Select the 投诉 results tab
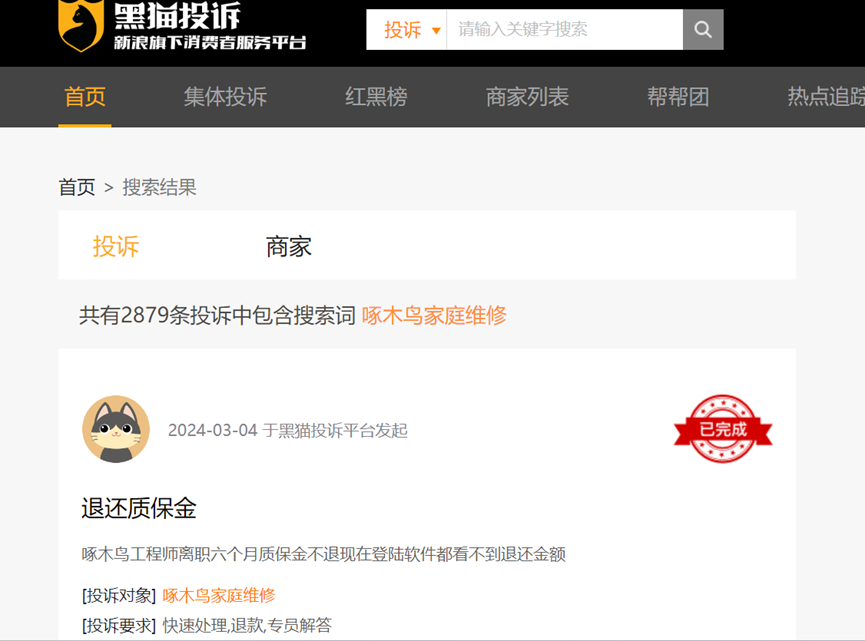Image resolution: width=865 pixels, height=641 pixels. pyautogui.click(x=116, y=246)
